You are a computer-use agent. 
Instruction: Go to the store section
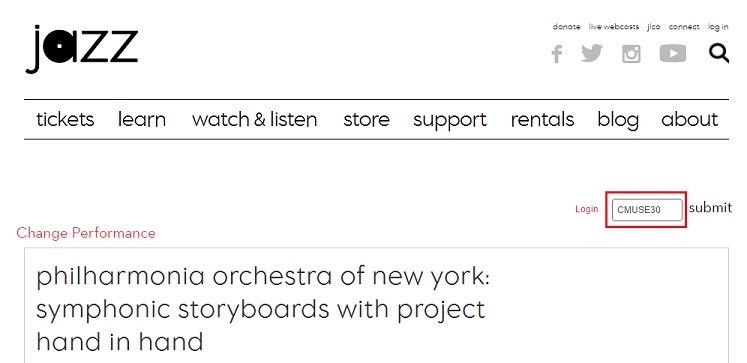click(x=366, y=120)
